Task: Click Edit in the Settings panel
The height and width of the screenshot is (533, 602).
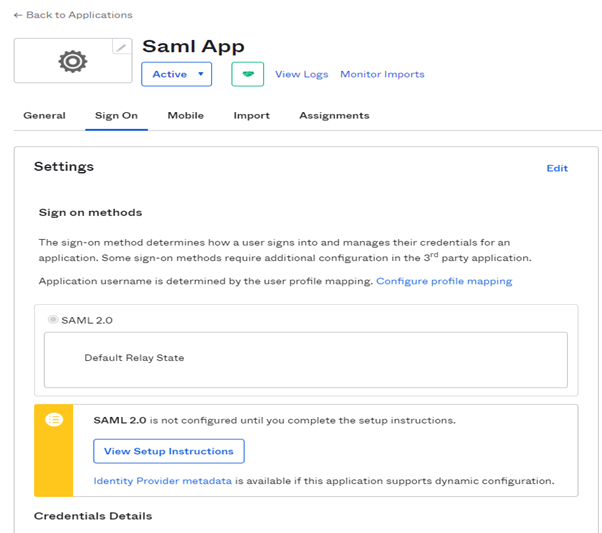Action: coord(556,168)
